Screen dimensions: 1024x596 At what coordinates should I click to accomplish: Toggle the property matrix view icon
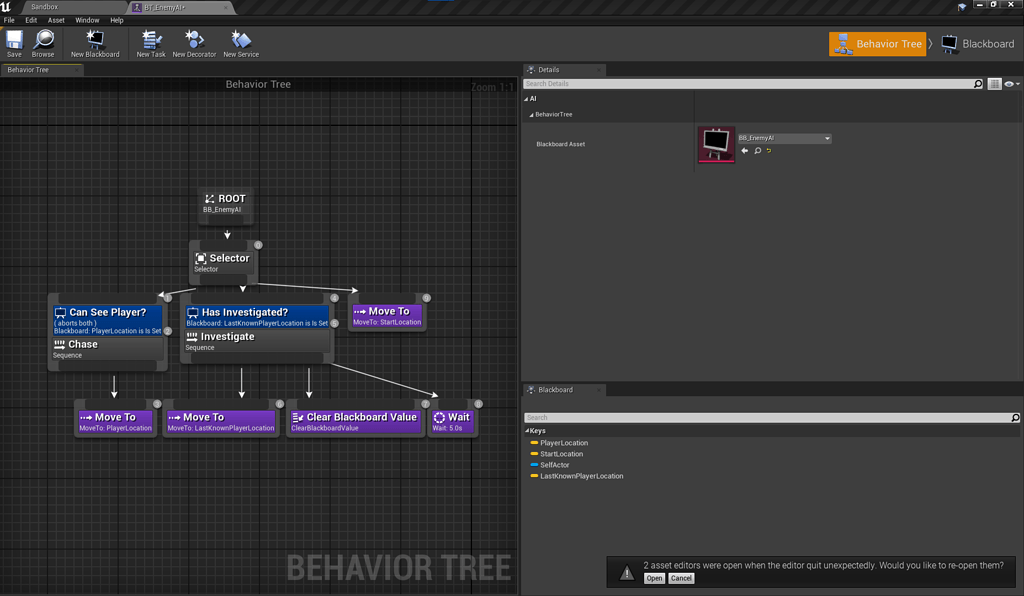click(994, 84)
